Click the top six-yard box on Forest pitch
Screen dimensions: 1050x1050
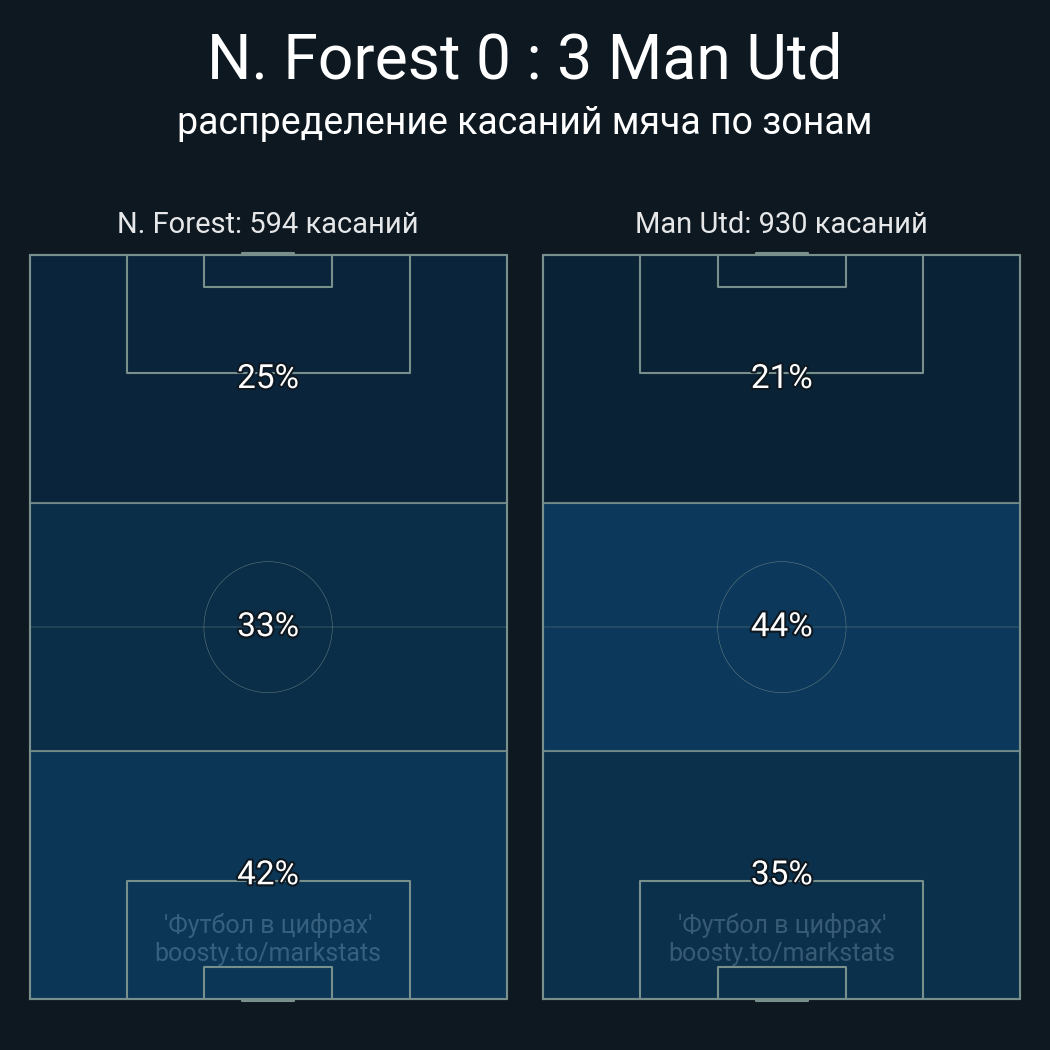coord(268,271)
